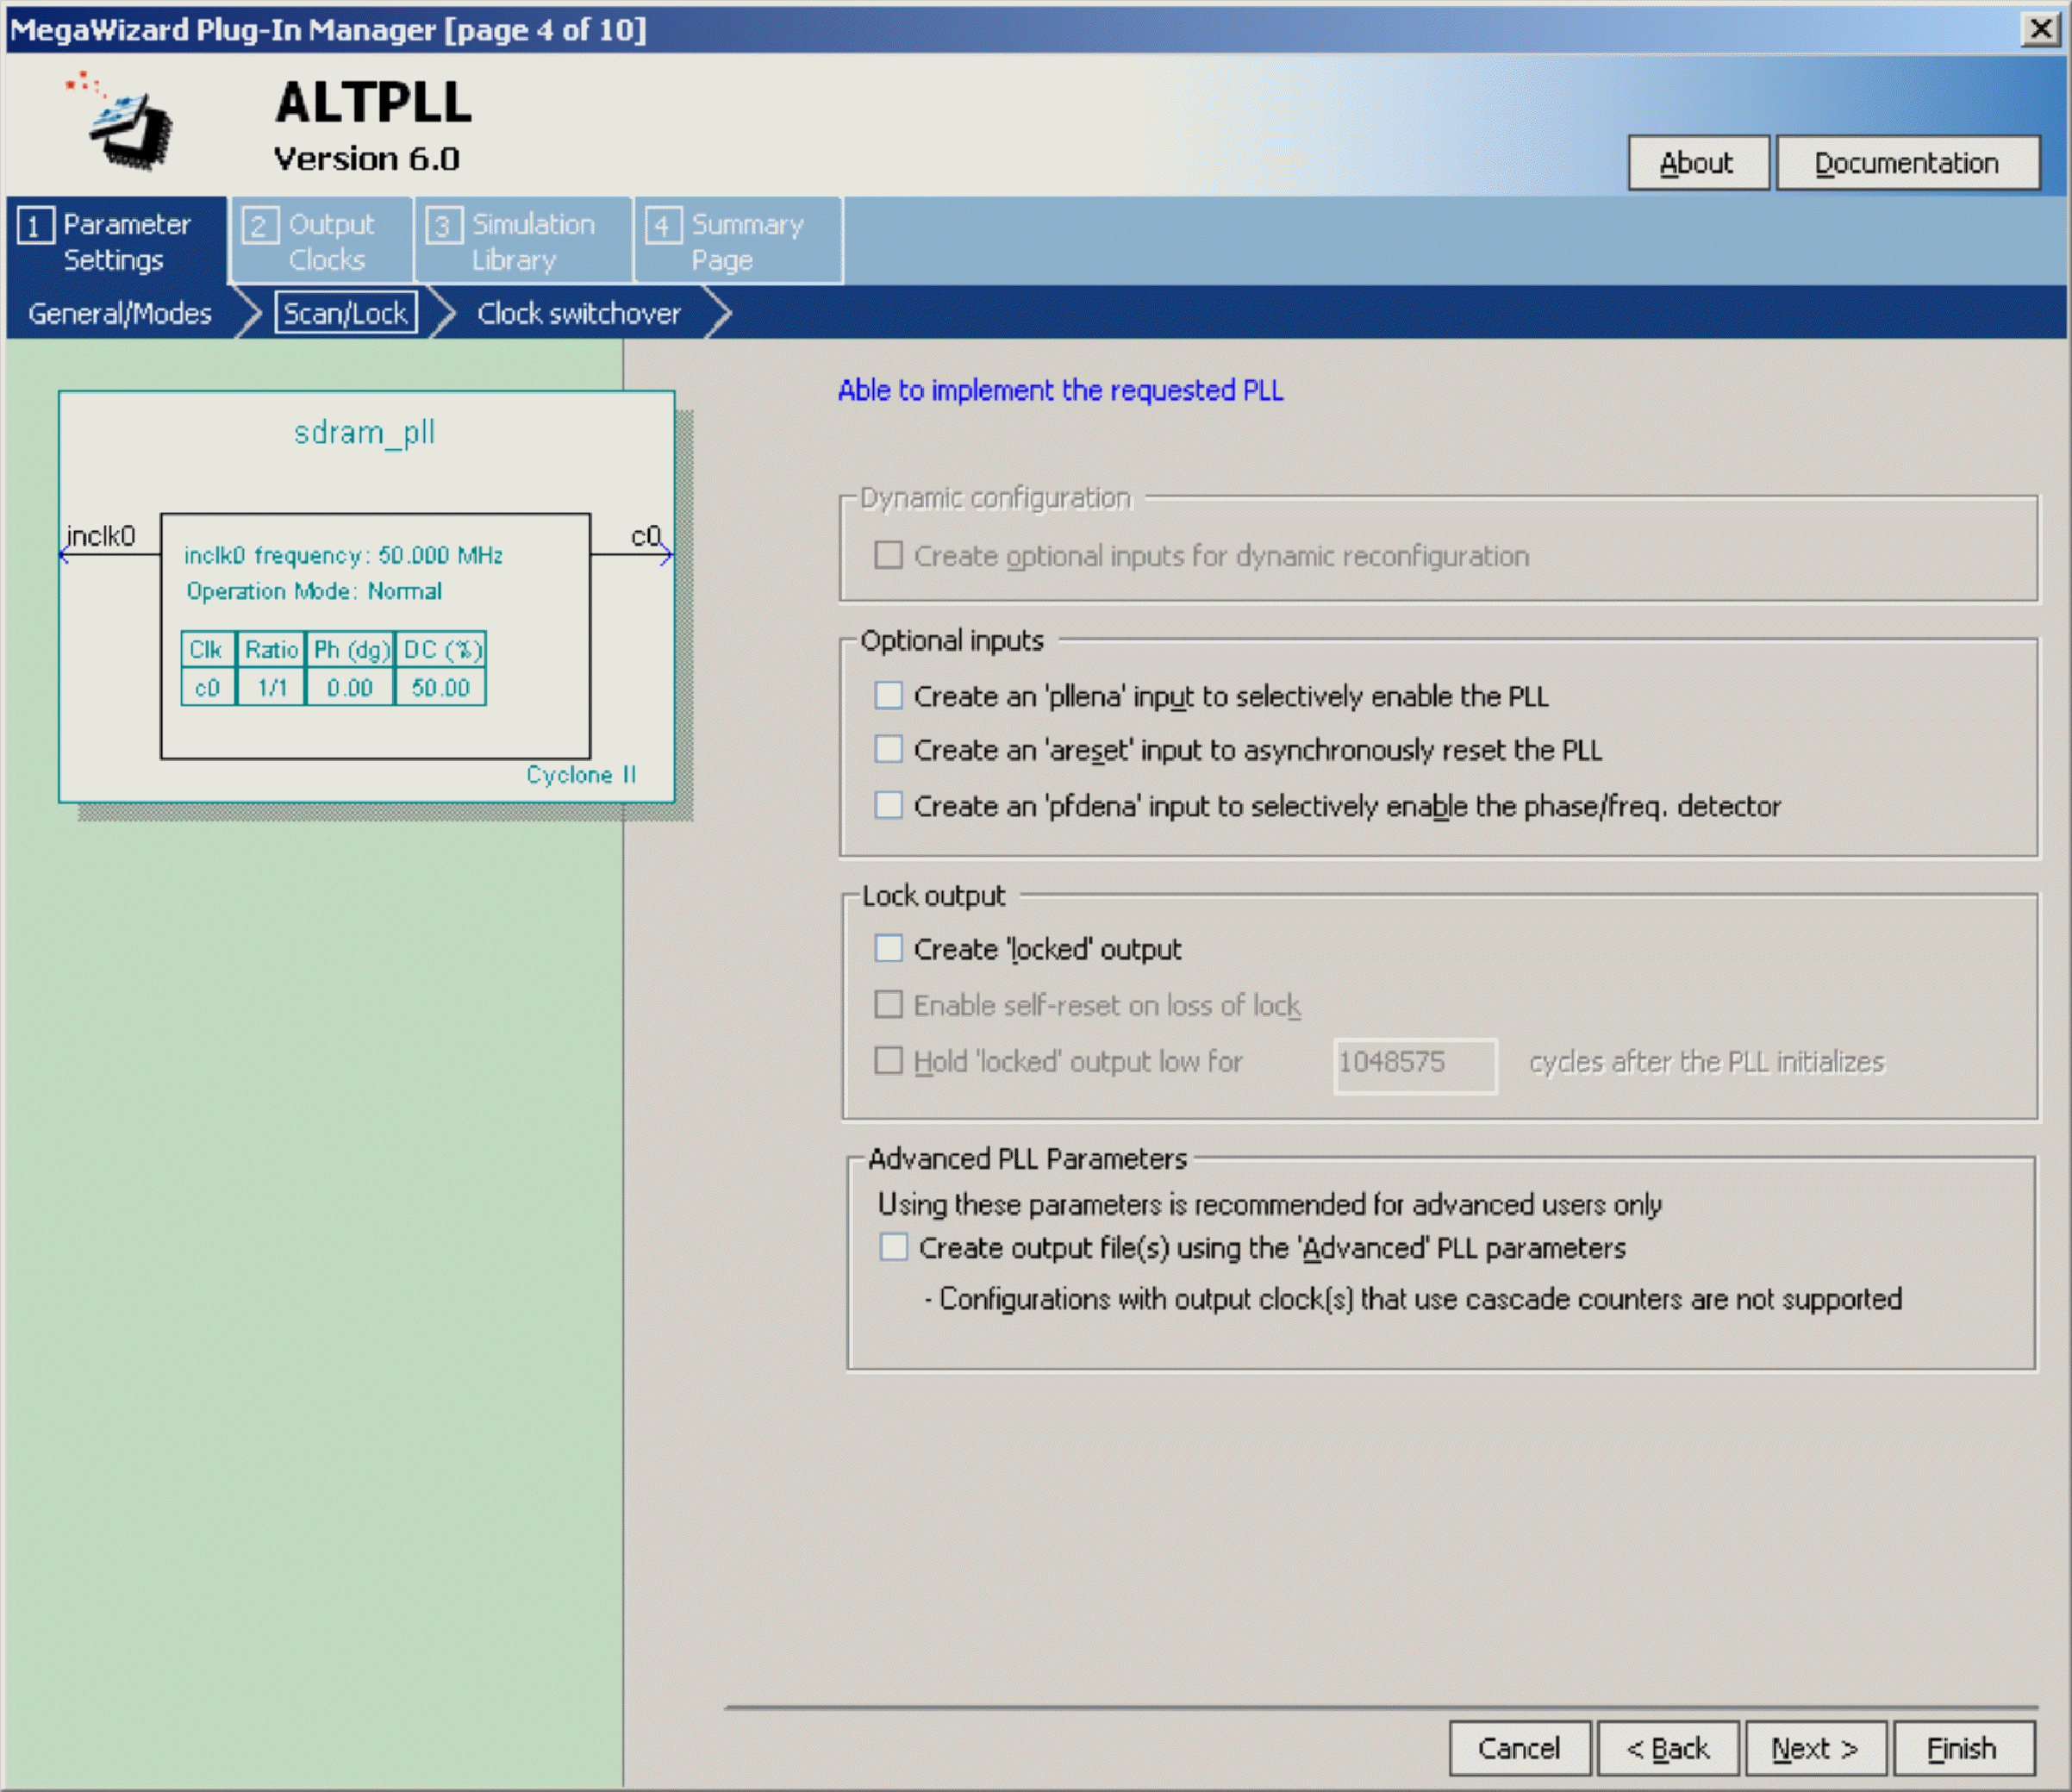Enable the 'pllena' input checkbox

888,695
